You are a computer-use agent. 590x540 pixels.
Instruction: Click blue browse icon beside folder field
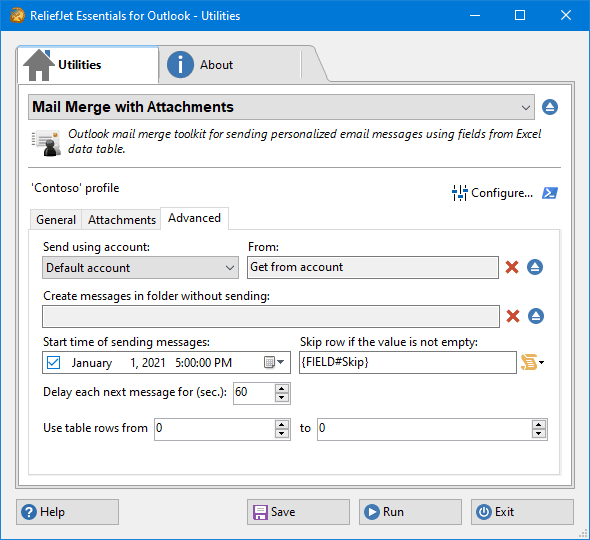pos(536,316)
